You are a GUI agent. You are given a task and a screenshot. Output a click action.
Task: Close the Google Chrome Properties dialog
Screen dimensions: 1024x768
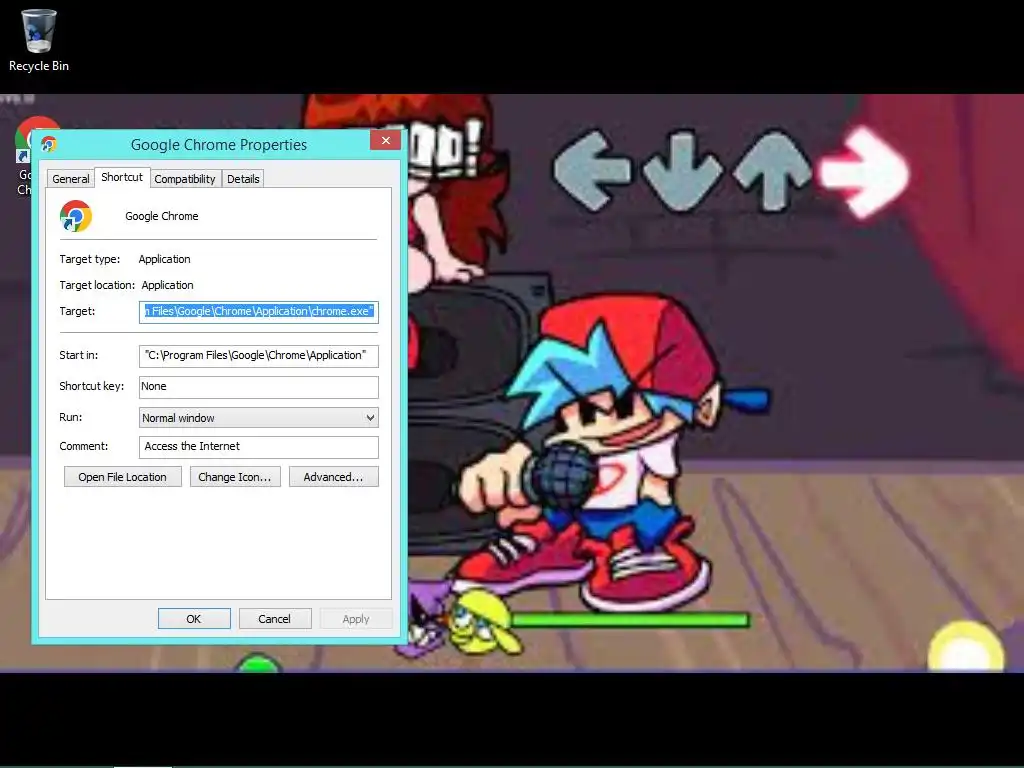pyautogui.click(x=385, y=140)
